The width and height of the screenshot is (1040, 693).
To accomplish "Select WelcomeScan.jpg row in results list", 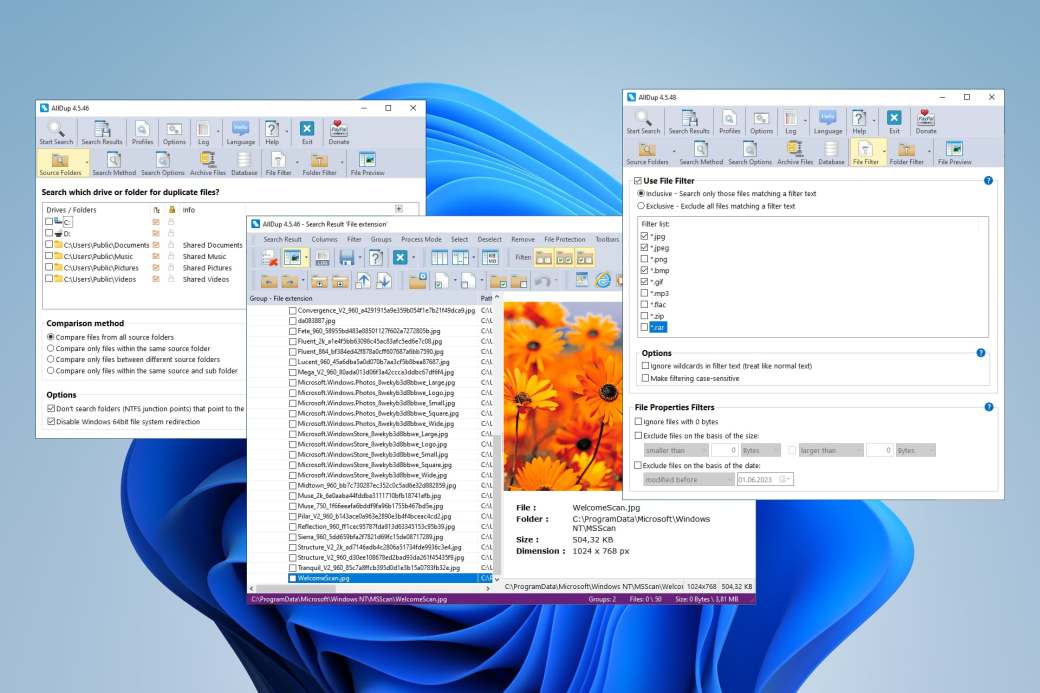I will pos(324,578).
